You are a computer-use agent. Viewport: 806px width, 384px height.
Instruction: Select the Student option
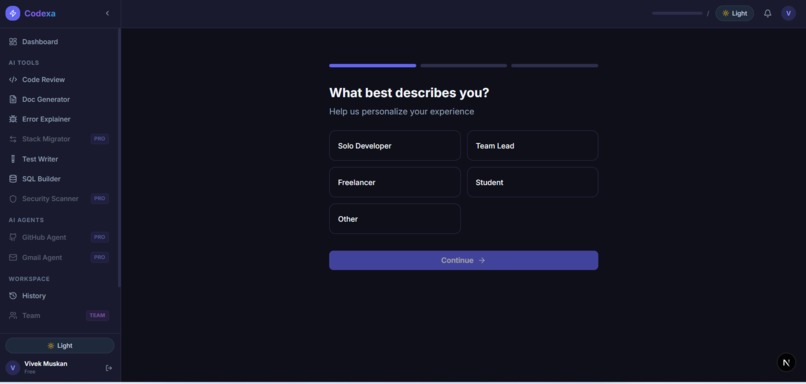pos(533,182)
